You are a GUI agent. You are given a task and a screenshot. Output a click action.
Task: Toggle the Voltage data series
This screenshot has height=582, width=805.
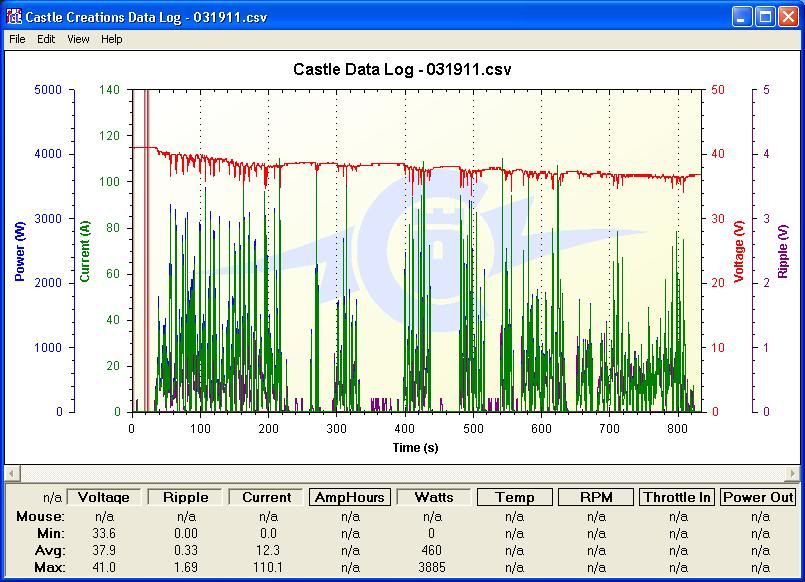click(x=103, y=497)
